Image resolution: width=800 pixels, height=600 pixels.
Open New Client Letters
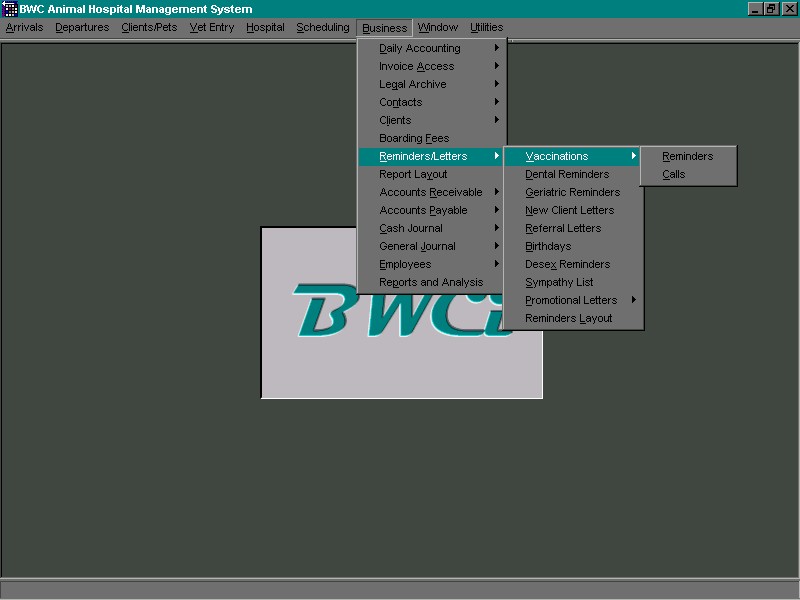point(573,210)
